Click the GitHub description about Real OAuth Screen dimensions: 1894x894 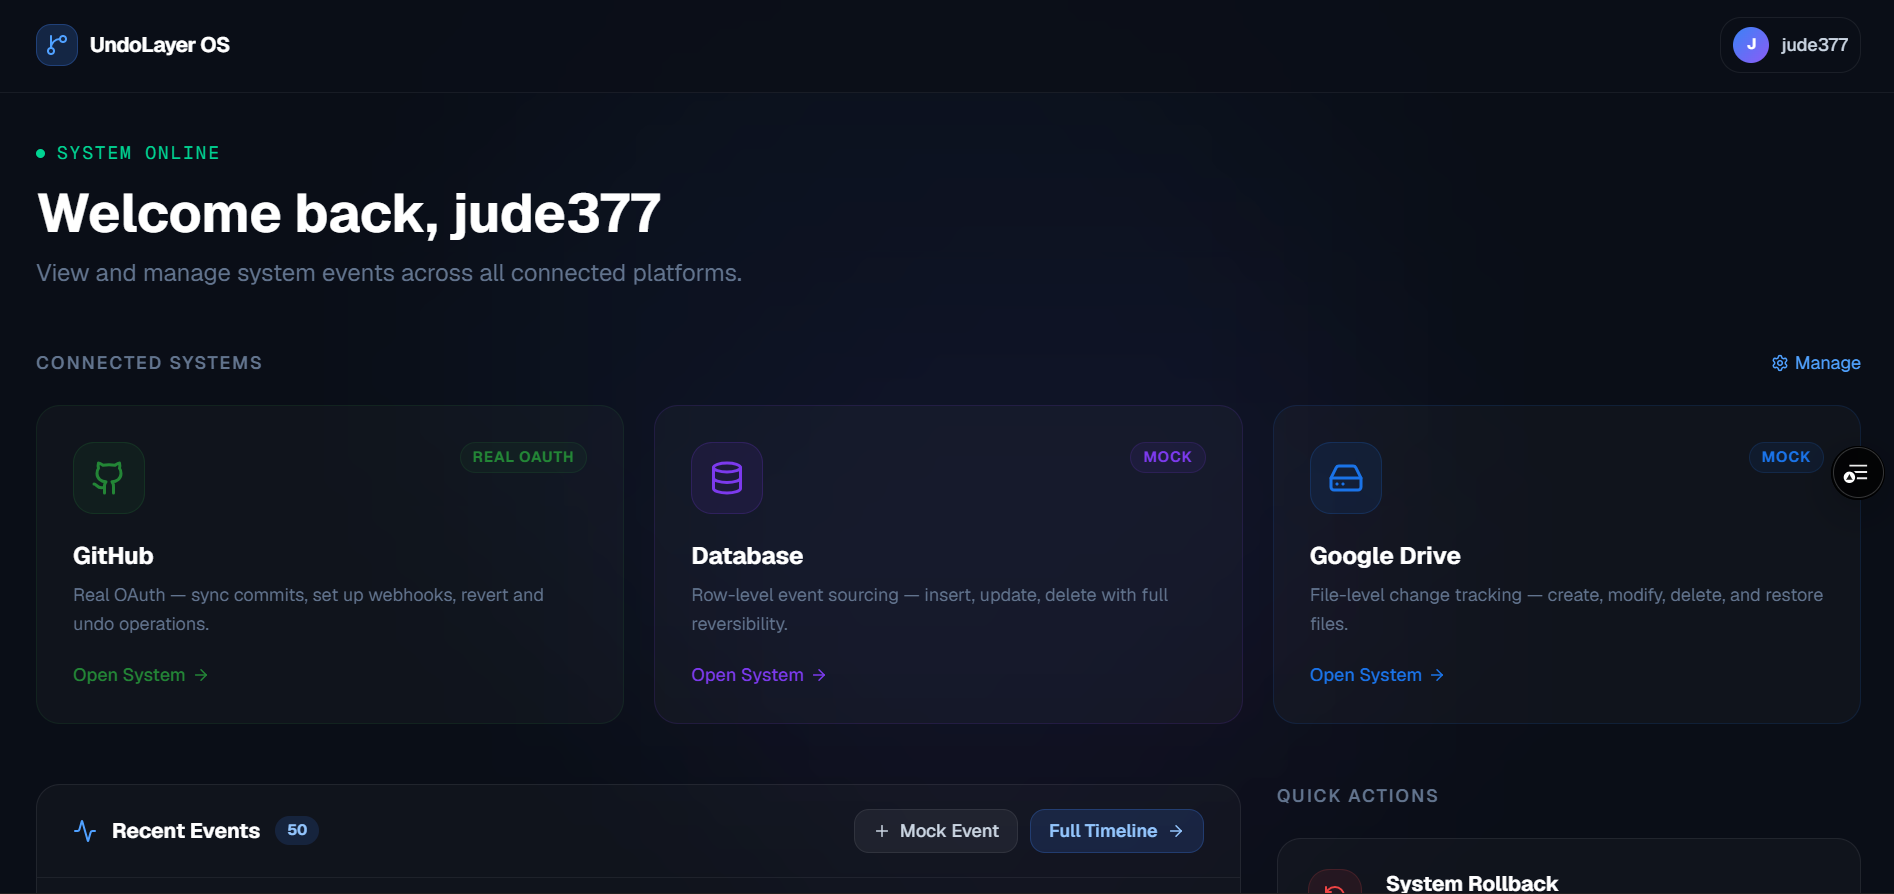pos(309,609)
